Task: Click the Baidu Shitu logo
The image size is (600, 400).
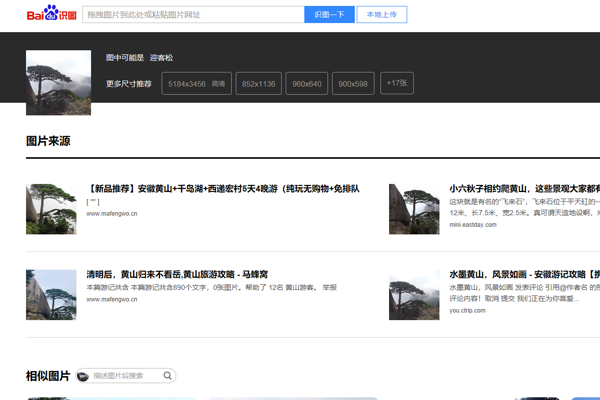Action: tap(51, 15)
